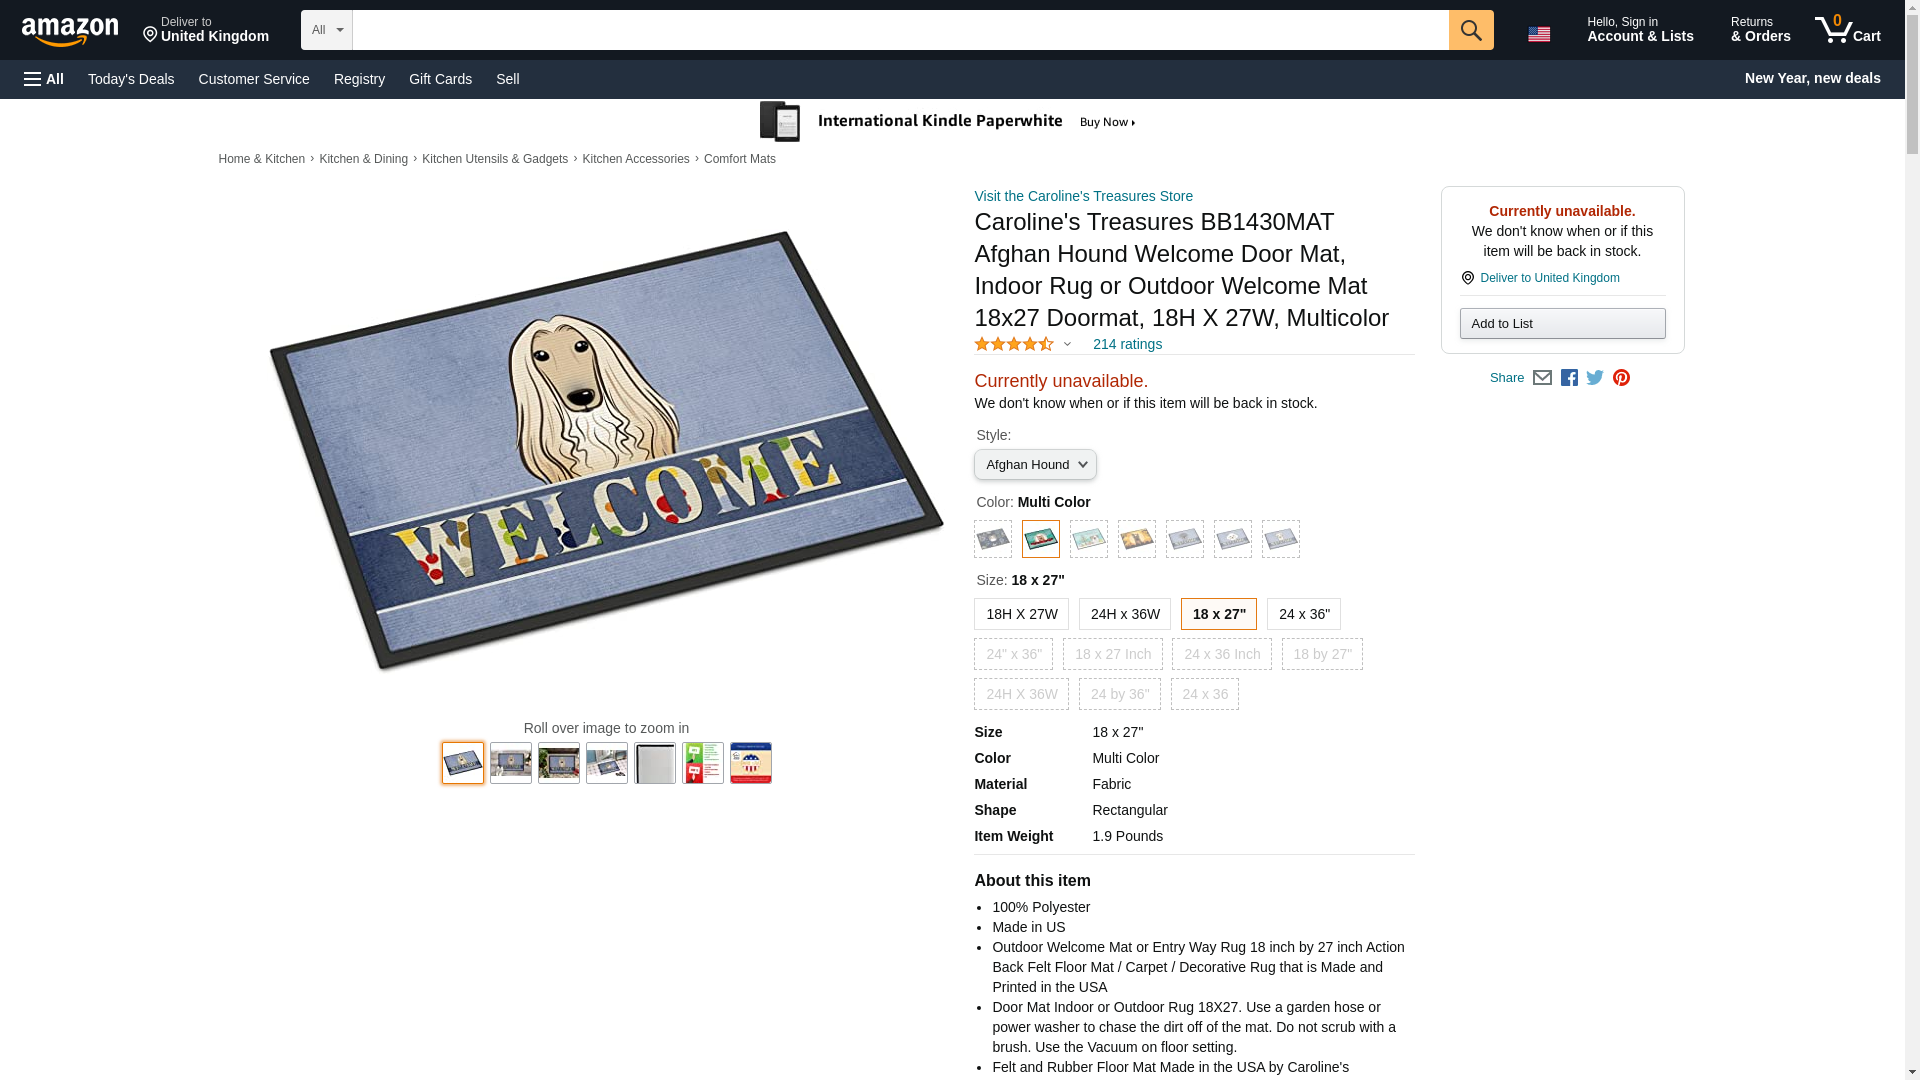Open the shopping cart icon
1920x1080 pixels.
tap(1847, 29)
